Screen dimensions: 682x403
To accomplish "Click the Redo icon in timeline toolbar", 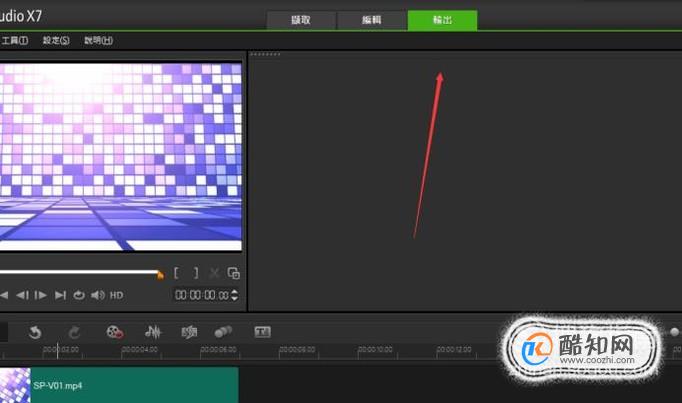I will 74,332.
